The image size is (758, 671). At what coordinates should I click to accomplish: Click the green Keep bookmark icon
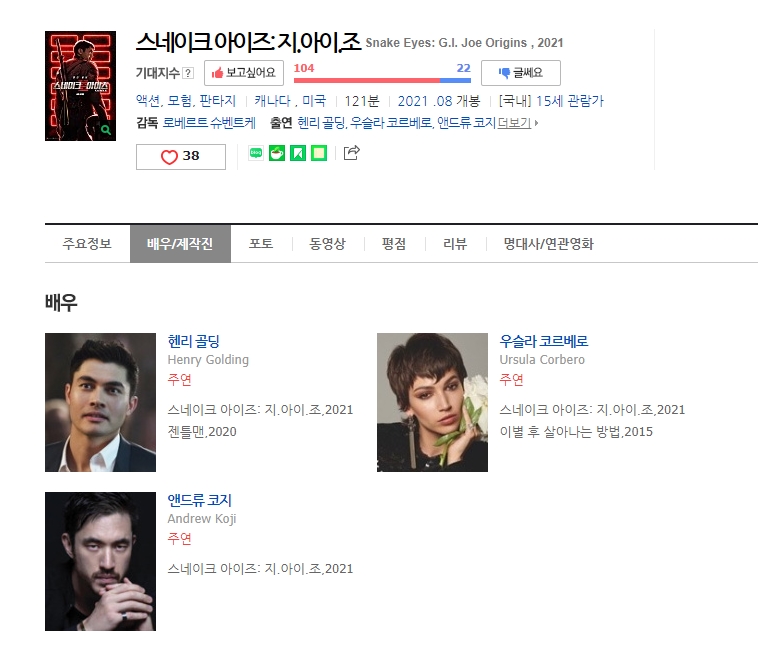(x=298, y=153)
